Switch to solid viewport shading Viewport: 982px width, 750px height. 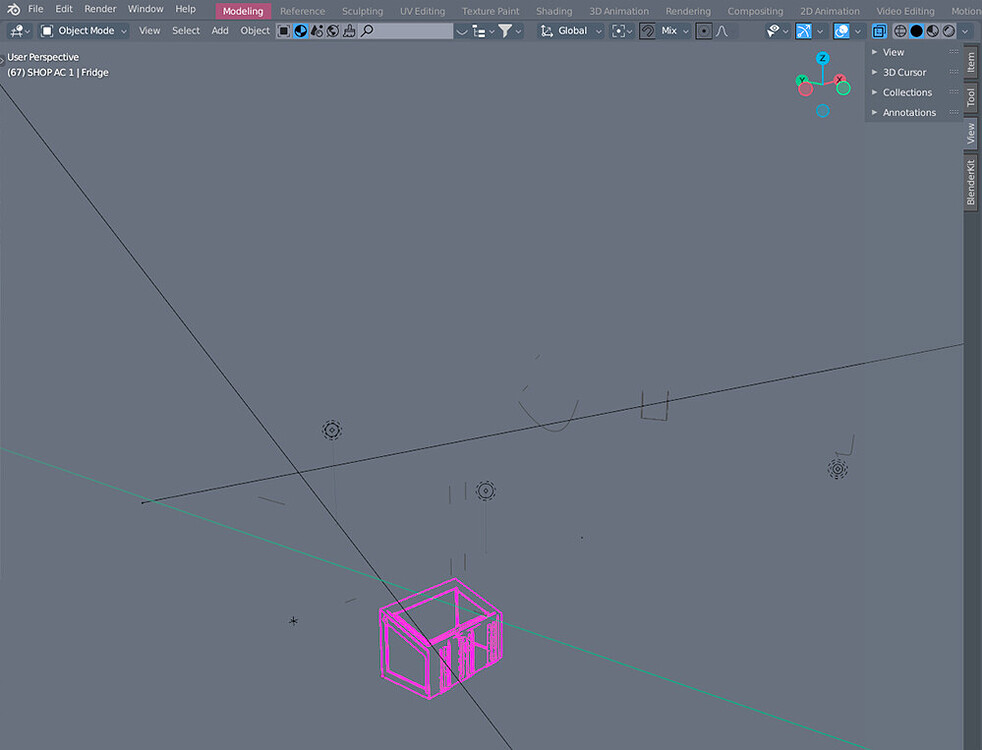click(916, 31)
